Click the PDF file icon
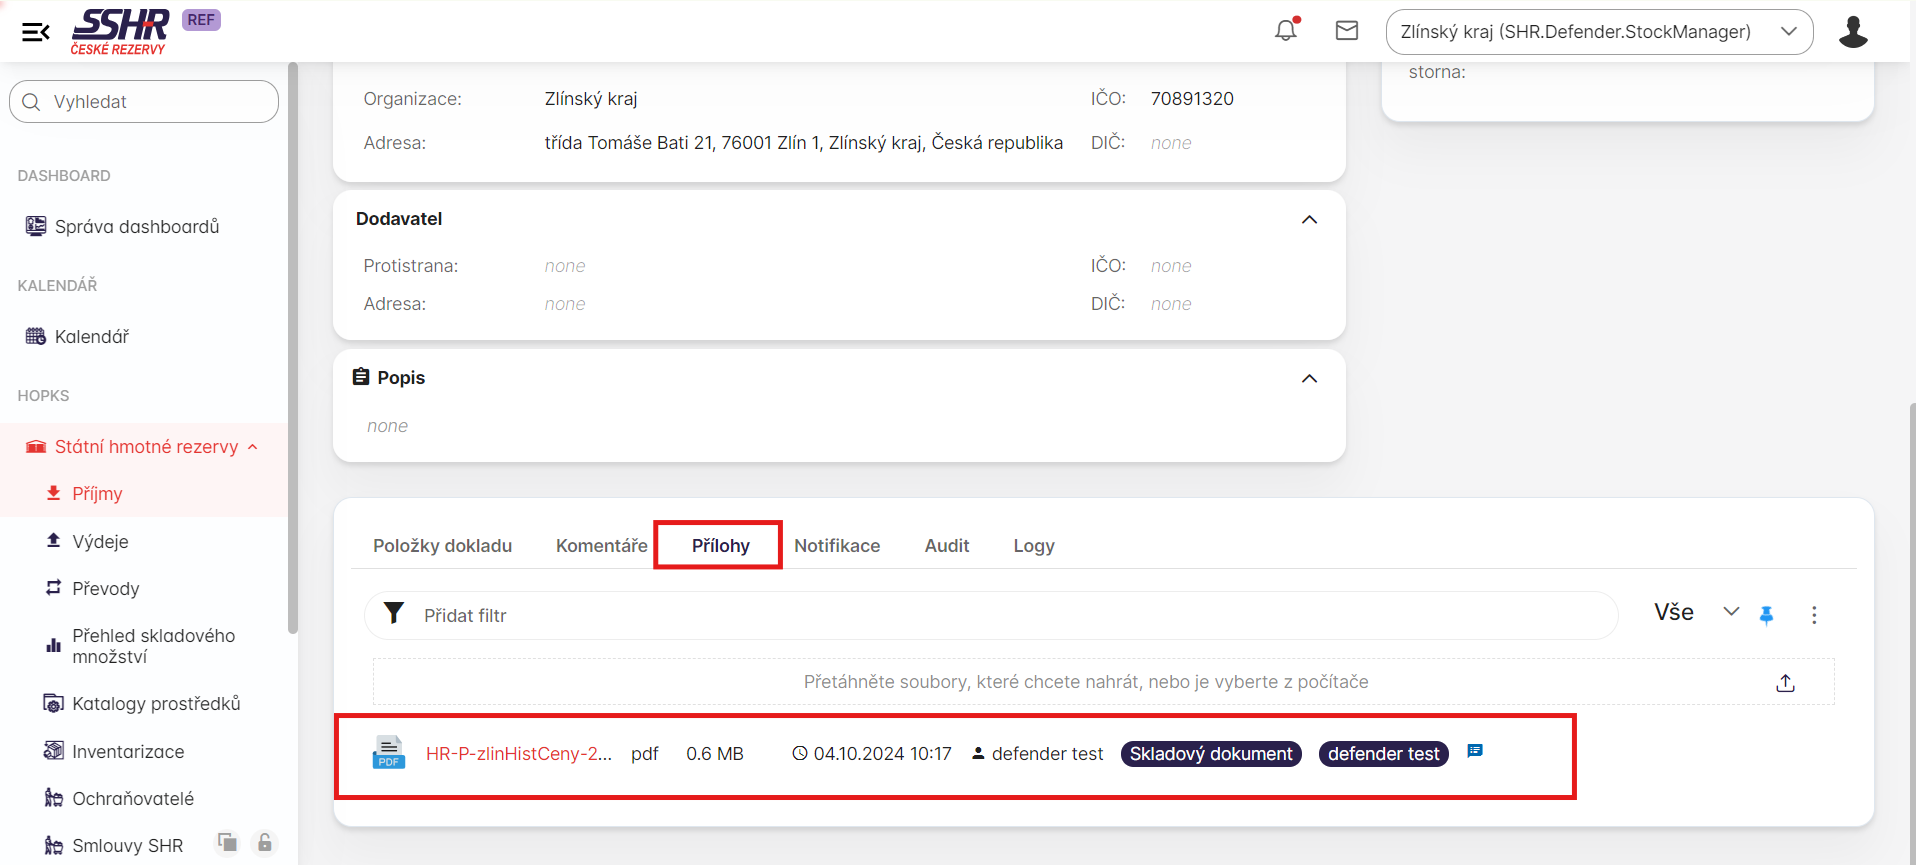1916x865 pixels. pos(388,753)
